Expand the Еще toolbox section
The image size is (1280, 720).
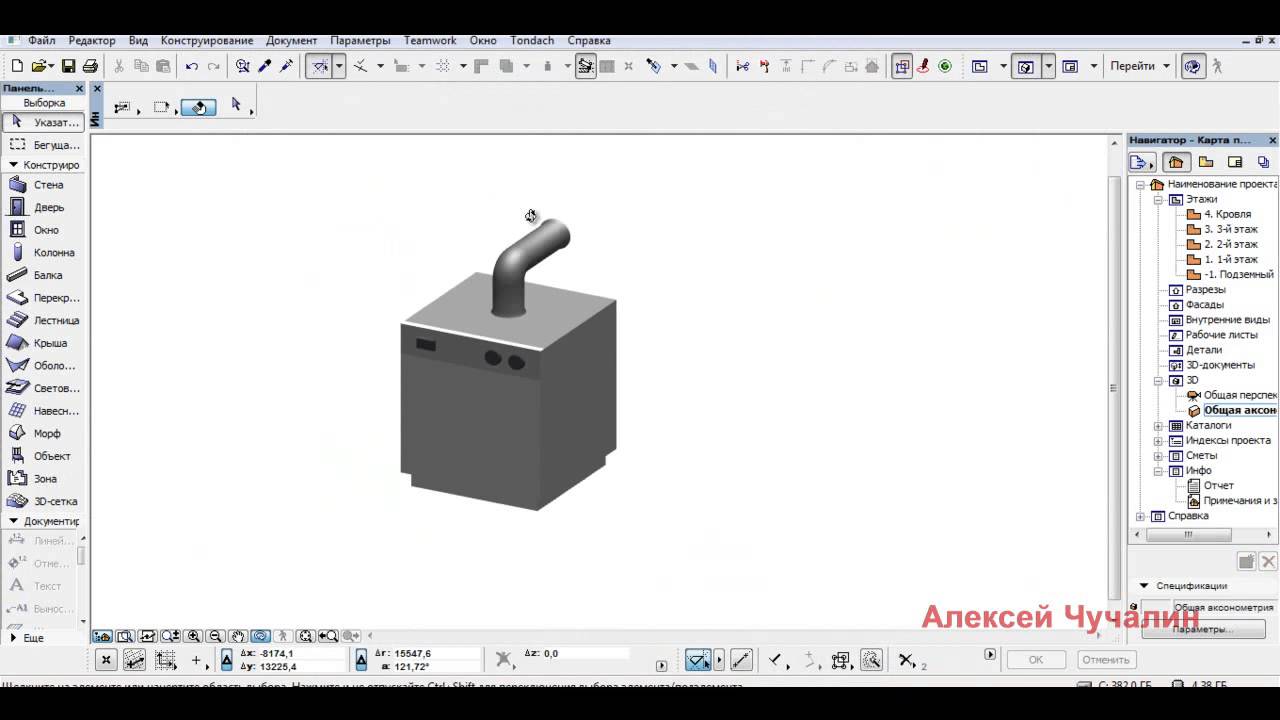[x=13, y=637]
